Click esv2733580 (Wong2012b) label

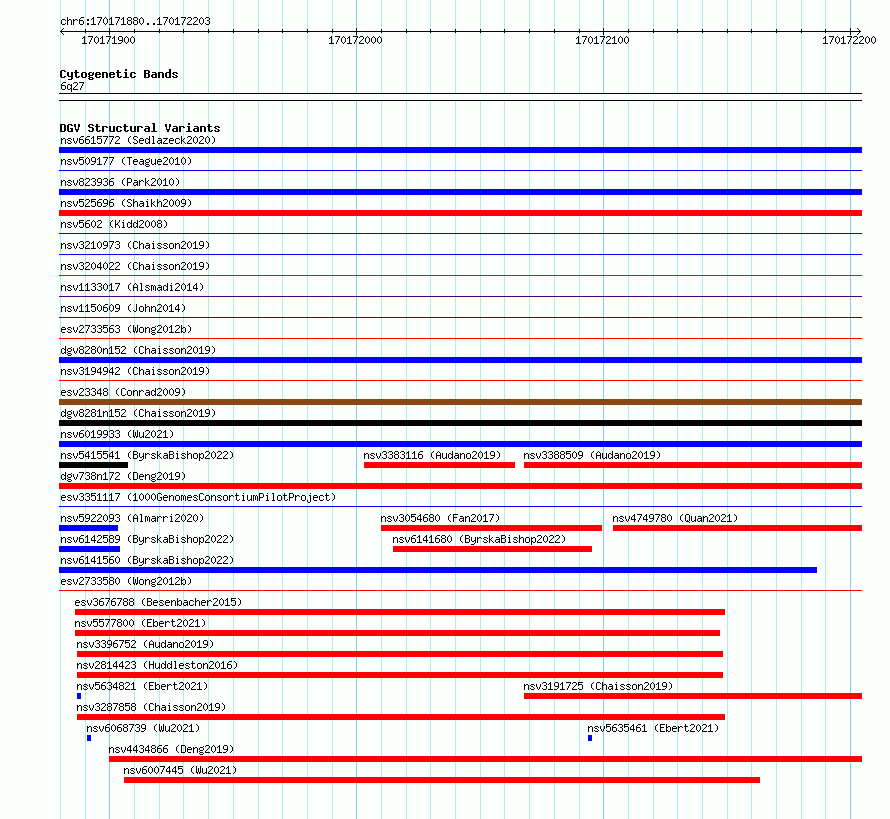126,581
